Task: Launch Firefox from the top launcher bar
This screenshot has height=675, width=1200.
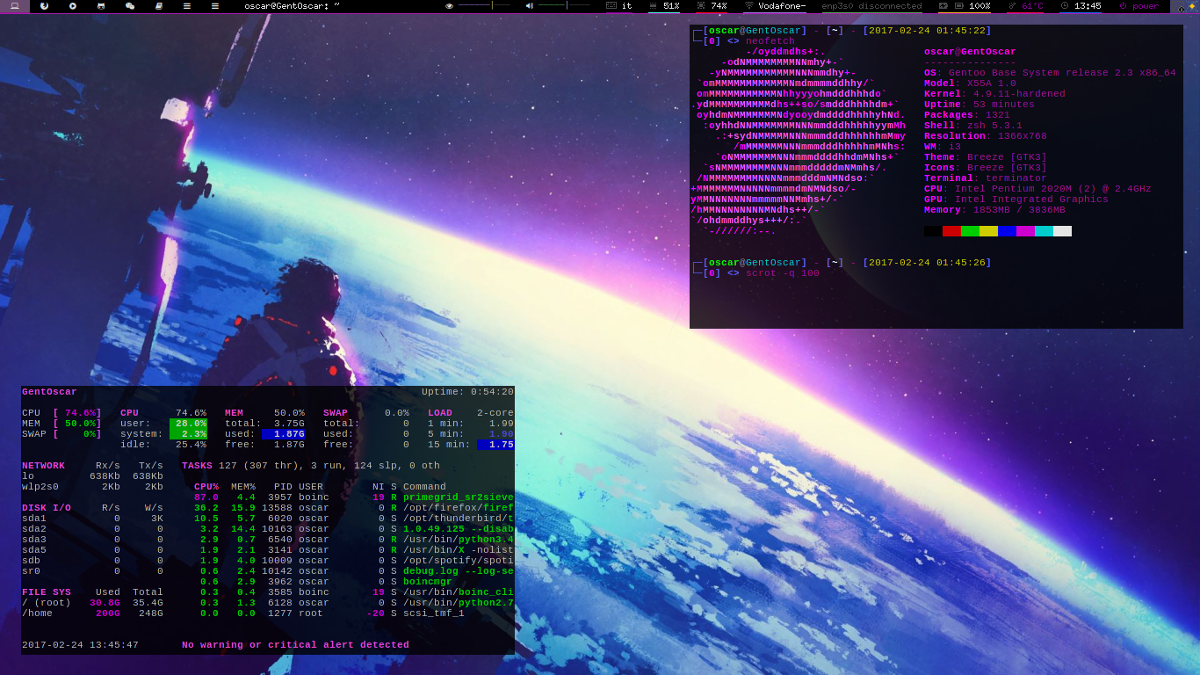Action: click(44, 7)
